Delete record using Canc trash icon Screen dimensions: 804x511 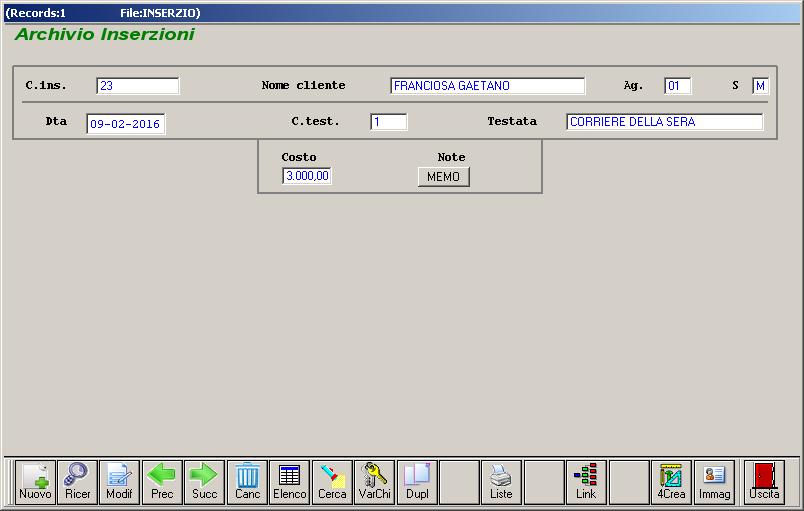coord(247,482)
